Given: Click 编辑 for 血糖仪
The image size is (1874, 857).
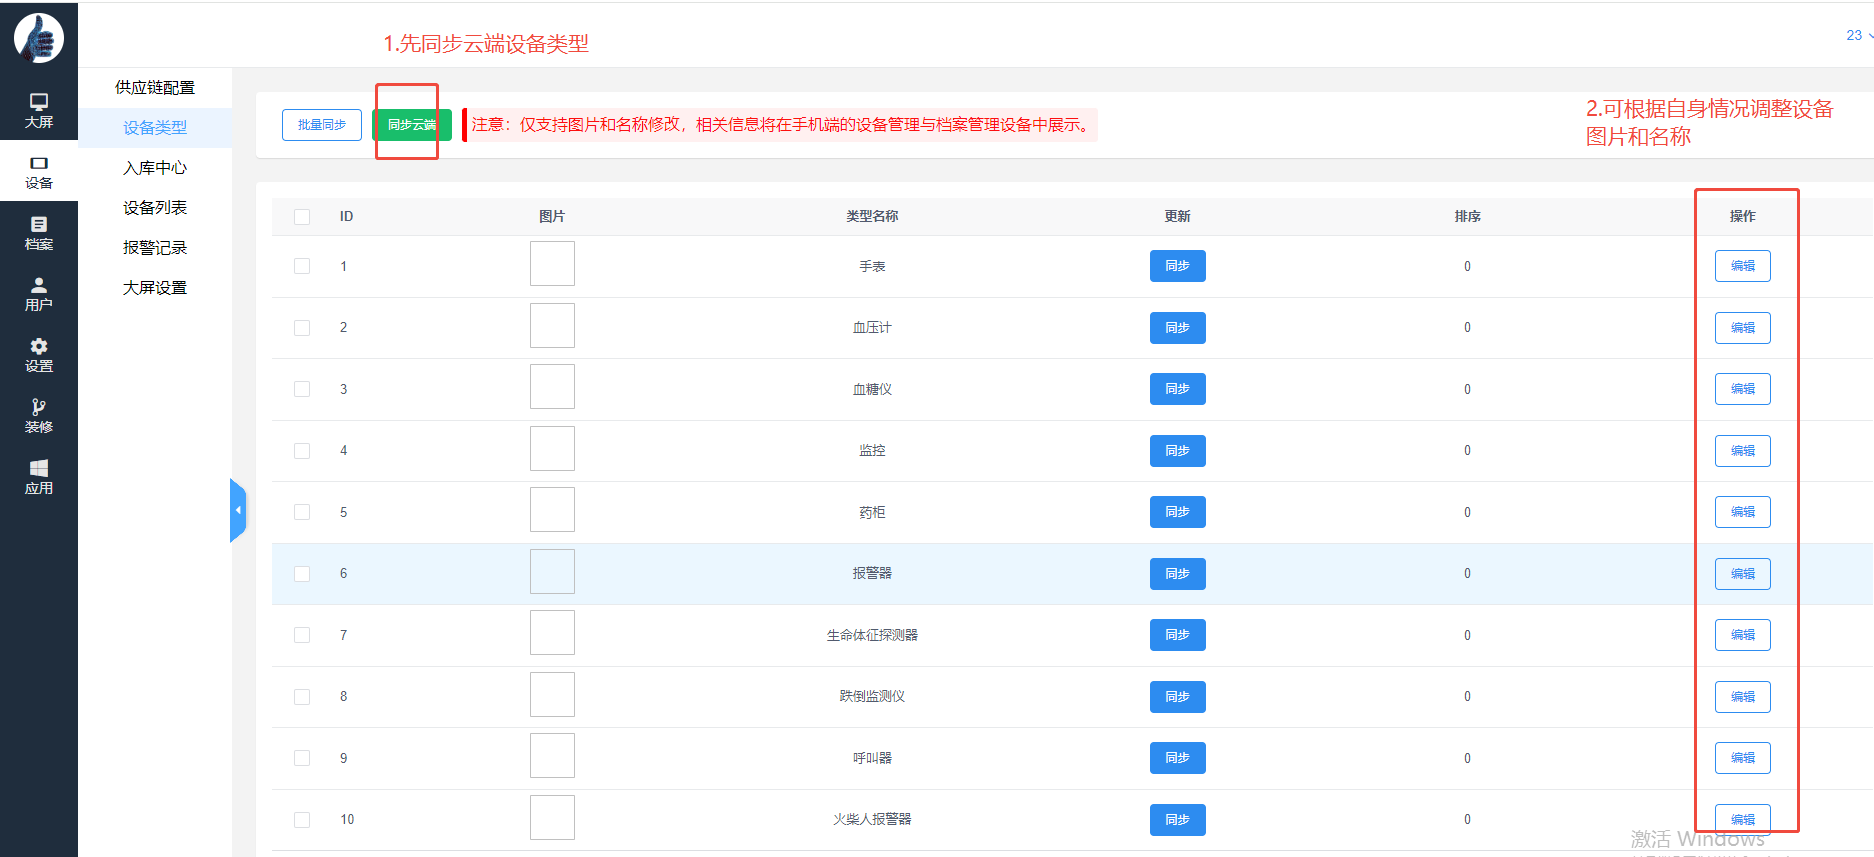Looking at the screenshot, I should (x=1743, y=389).
